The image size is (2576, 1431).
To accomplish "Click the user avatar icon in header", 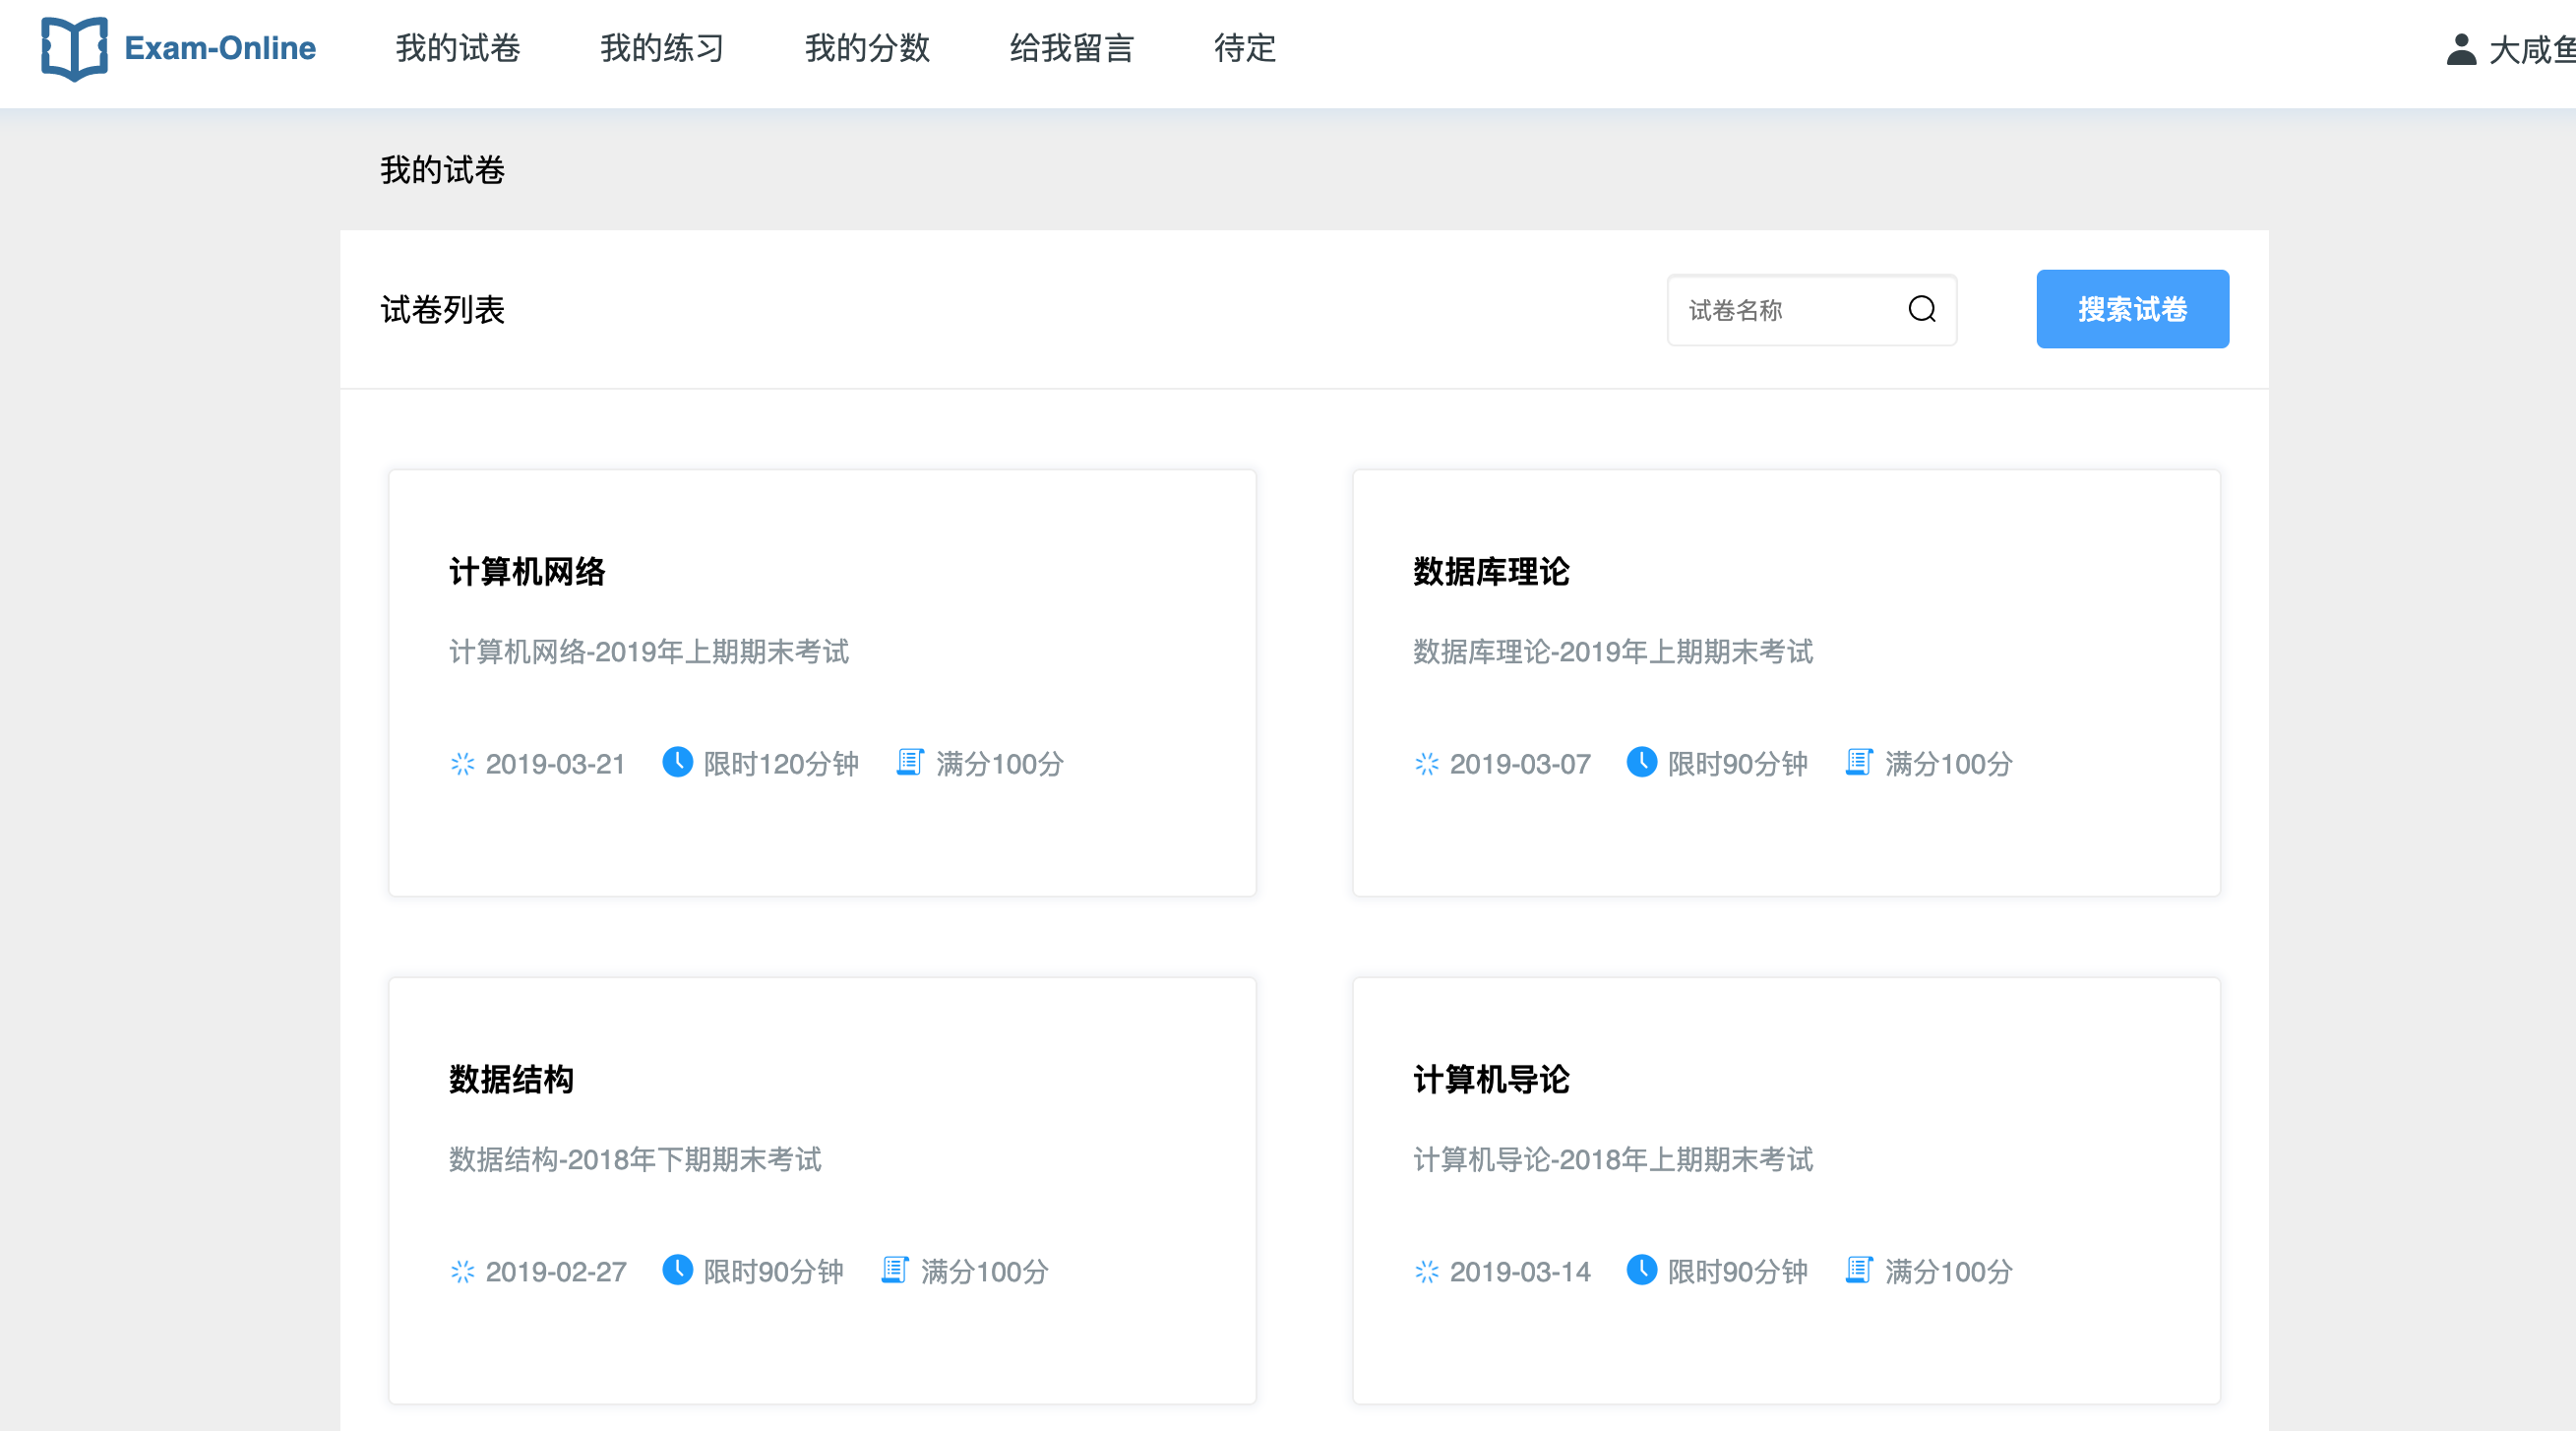I will coord(2461,49).
